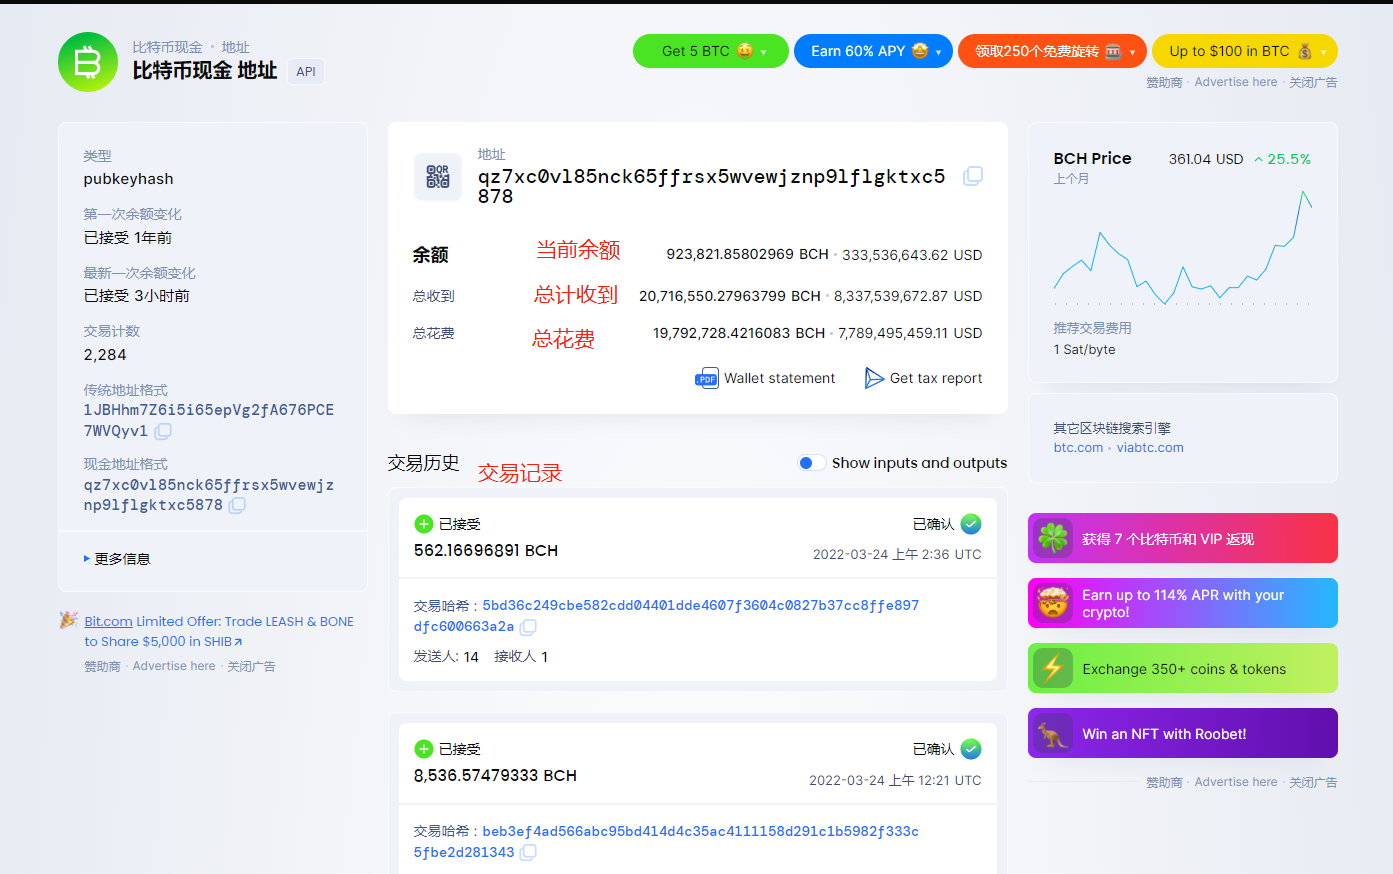Click the Get tax report paper-plane icon
1393x874 pixels.
[x=874, y=378]
